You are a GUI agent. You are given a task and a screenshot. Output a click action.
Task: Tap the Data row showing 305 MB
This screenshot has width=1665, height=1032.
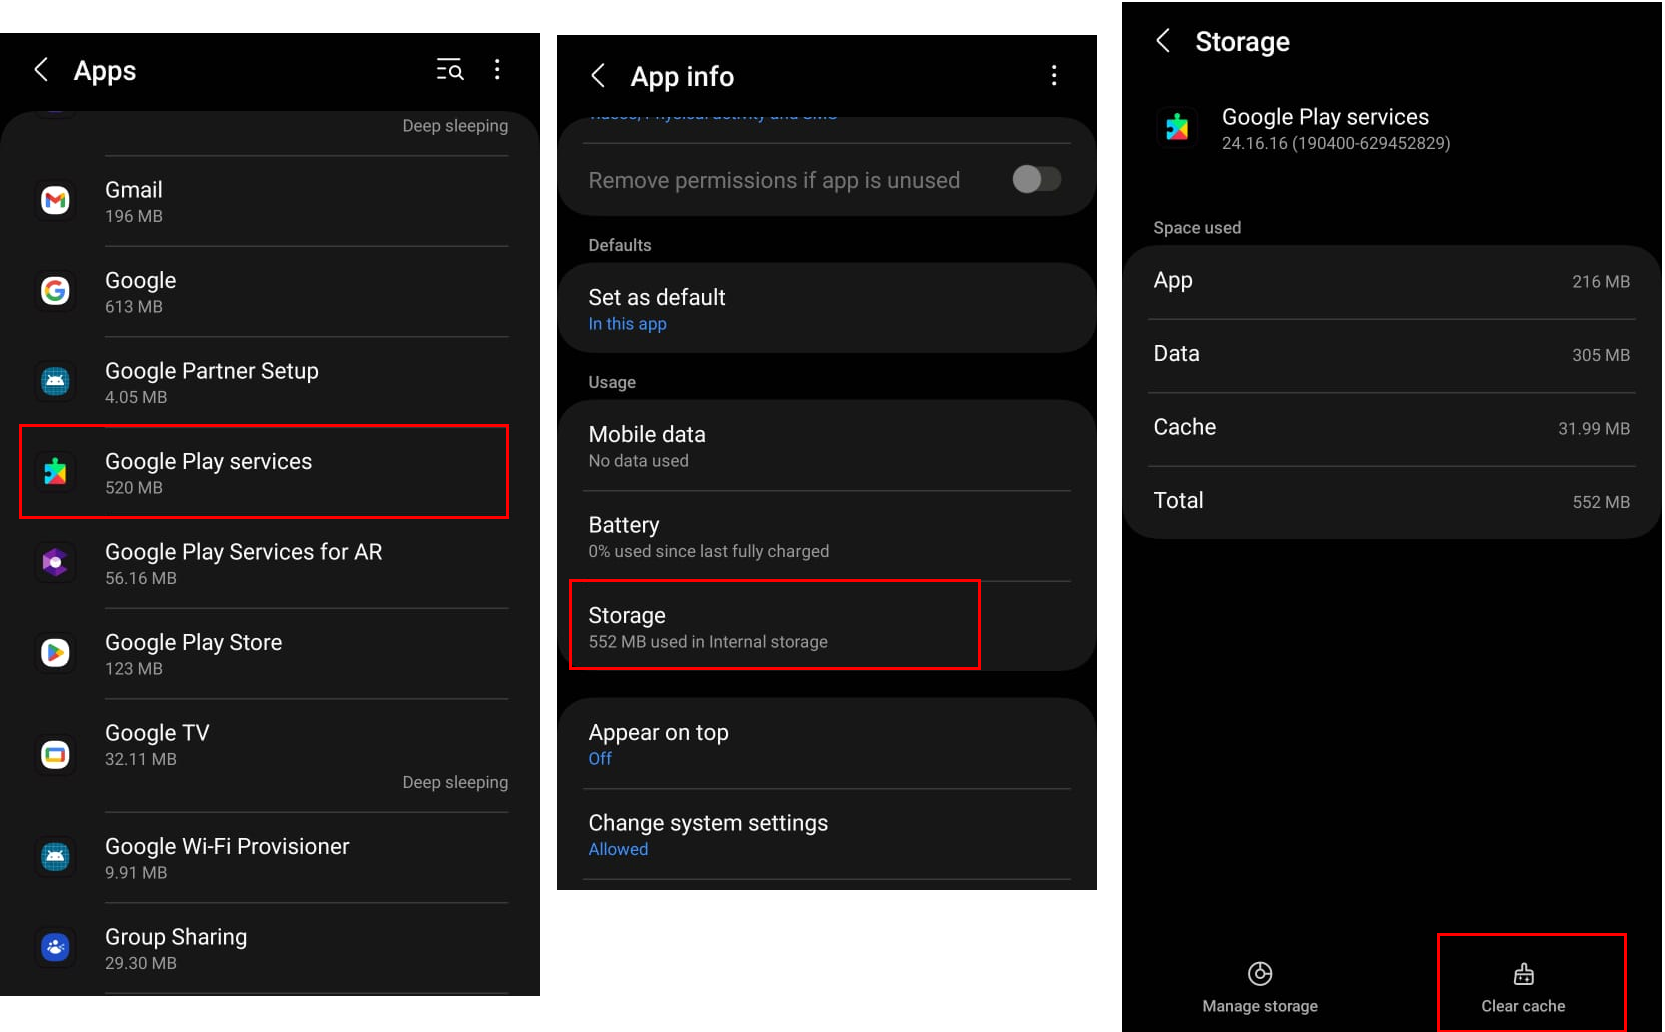click(x=1391, y=355)
